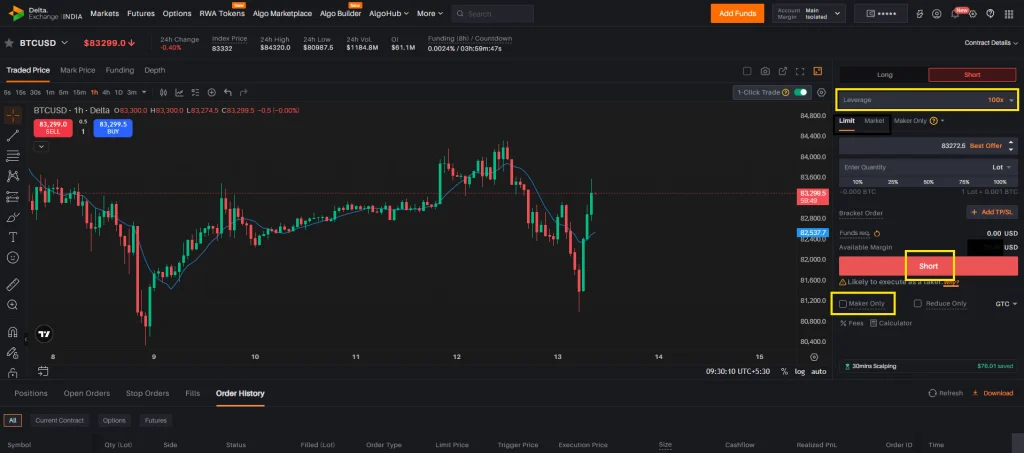Open the emoji icons tool

(13, 257)
